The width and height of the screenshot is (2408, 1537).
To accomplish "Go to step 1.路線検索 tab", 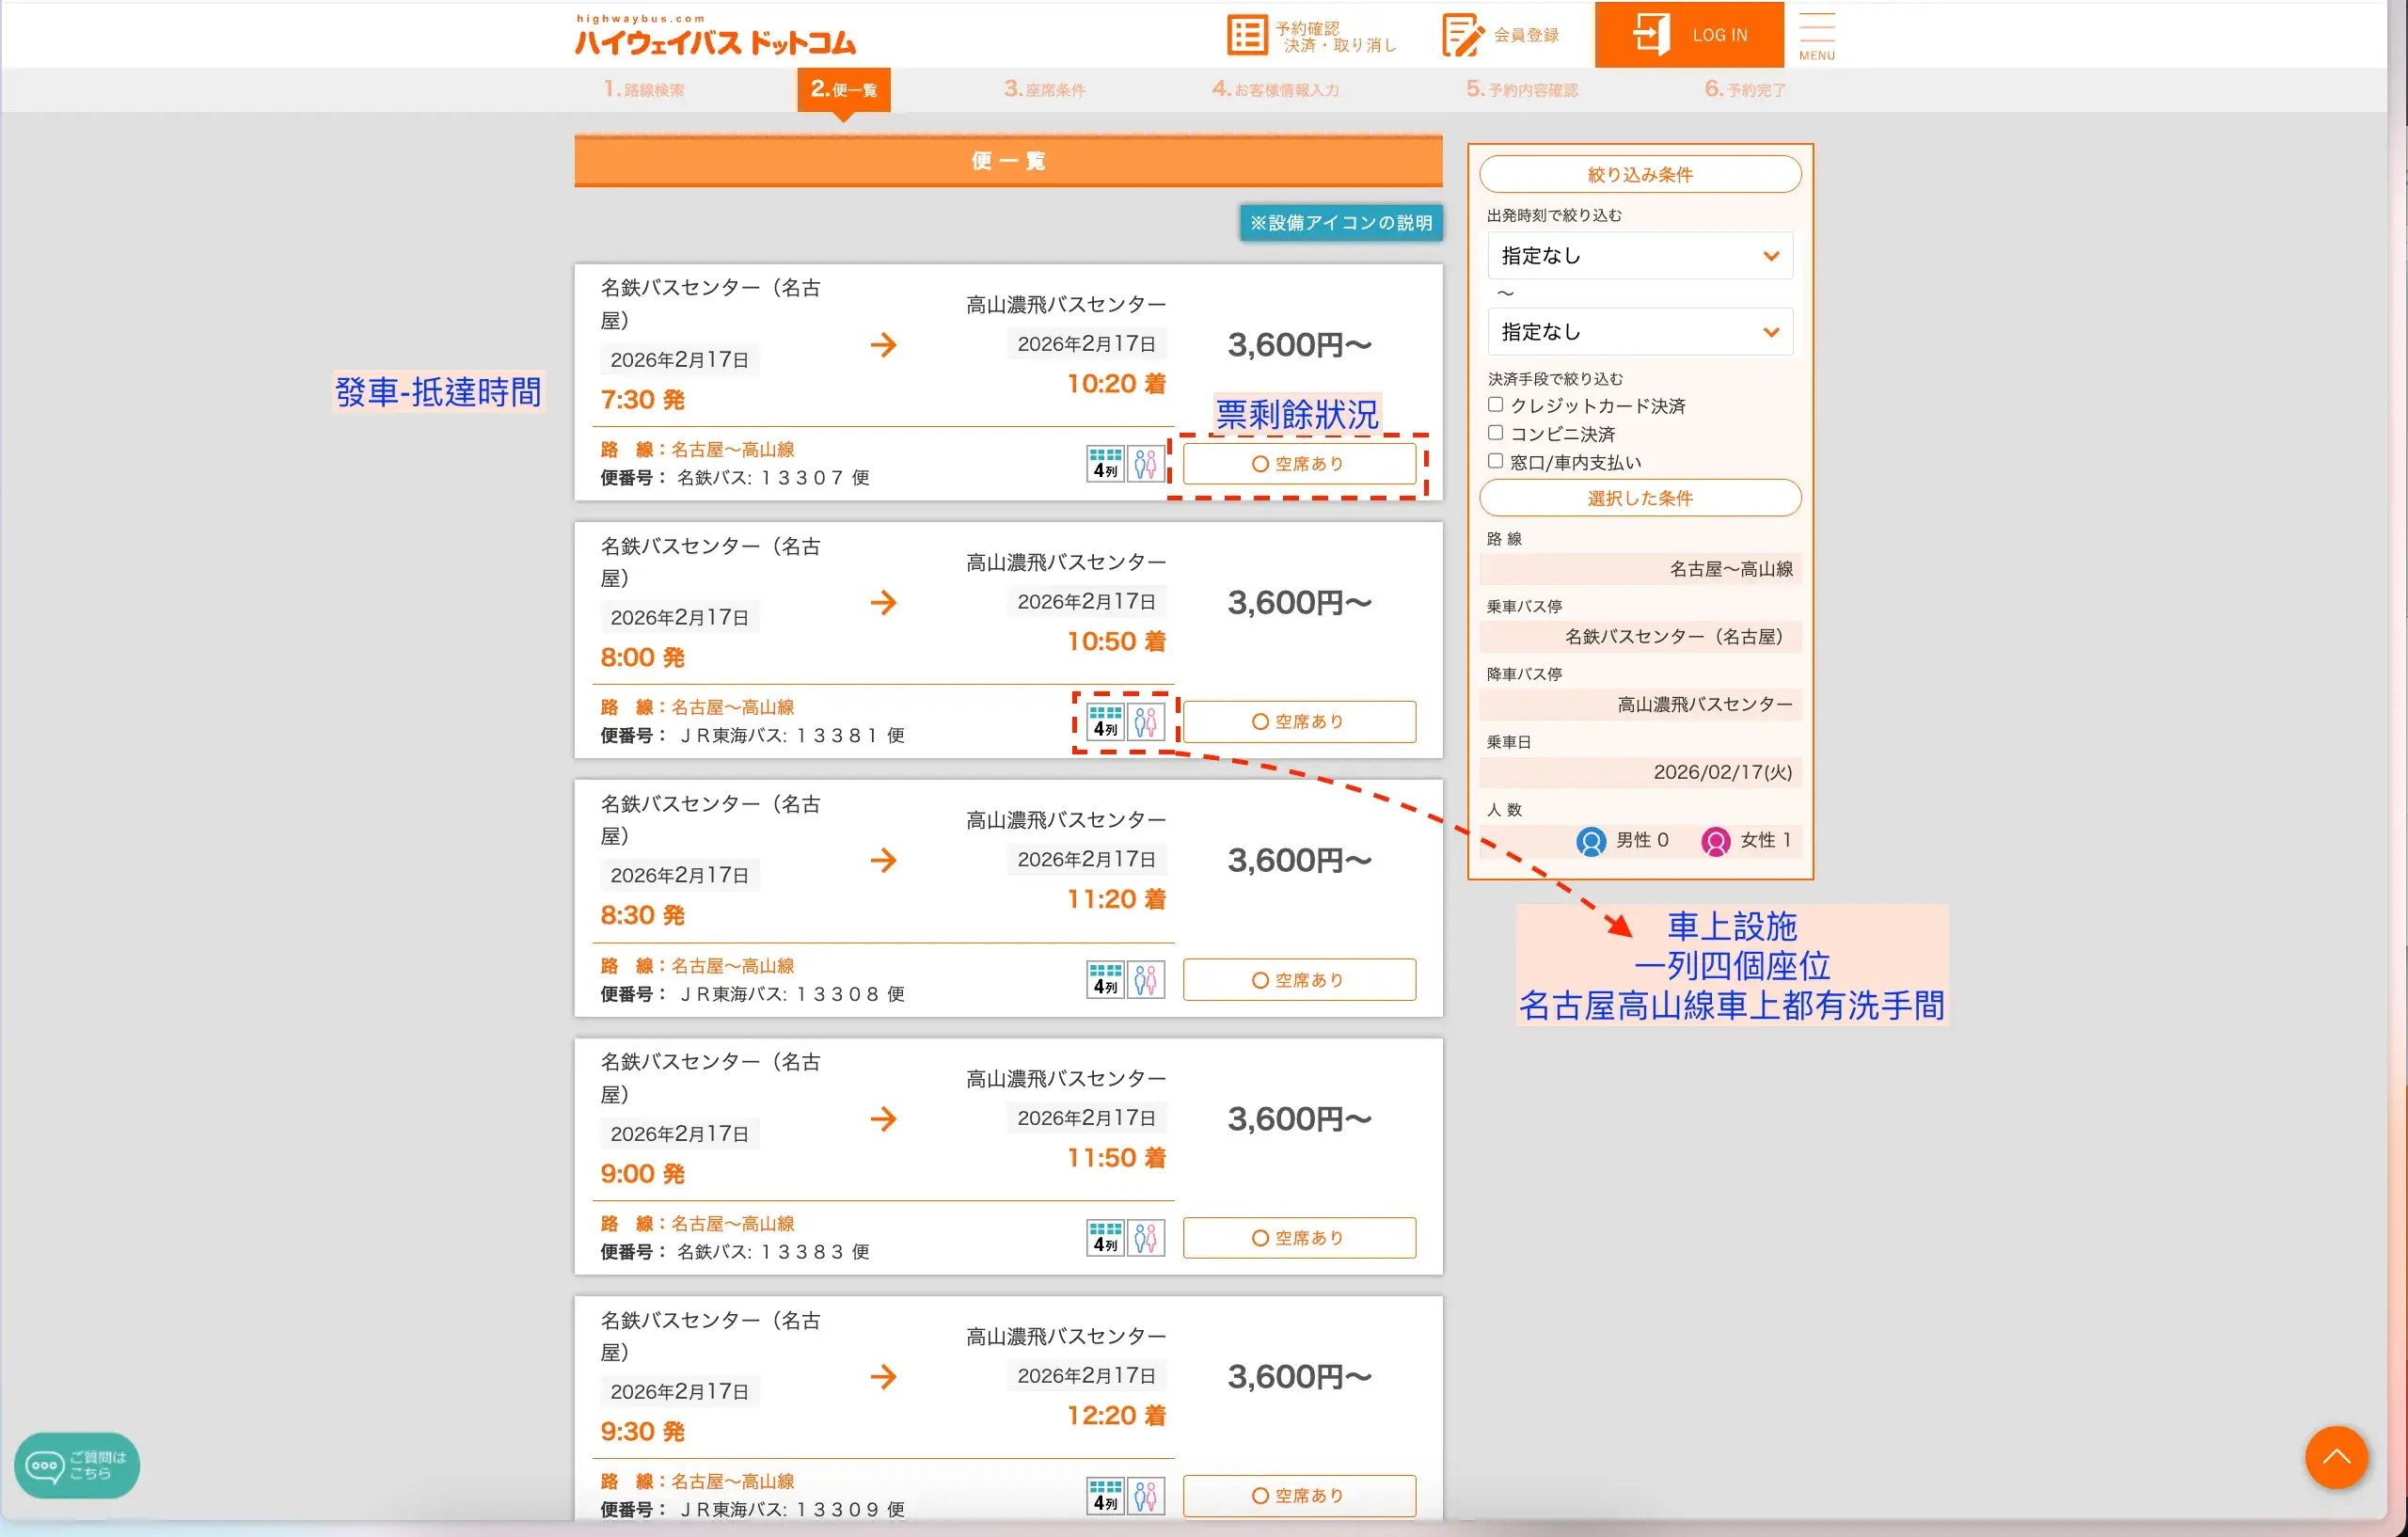I will [x=644, y=90].
